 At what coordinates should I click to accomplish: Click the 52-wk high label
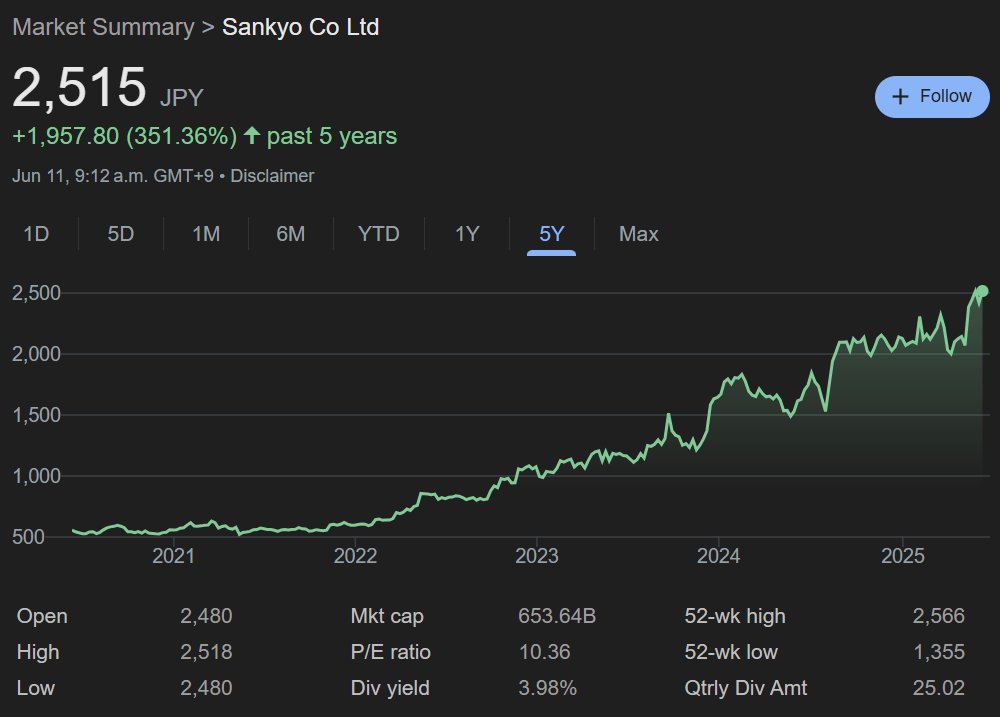(735, 616)
